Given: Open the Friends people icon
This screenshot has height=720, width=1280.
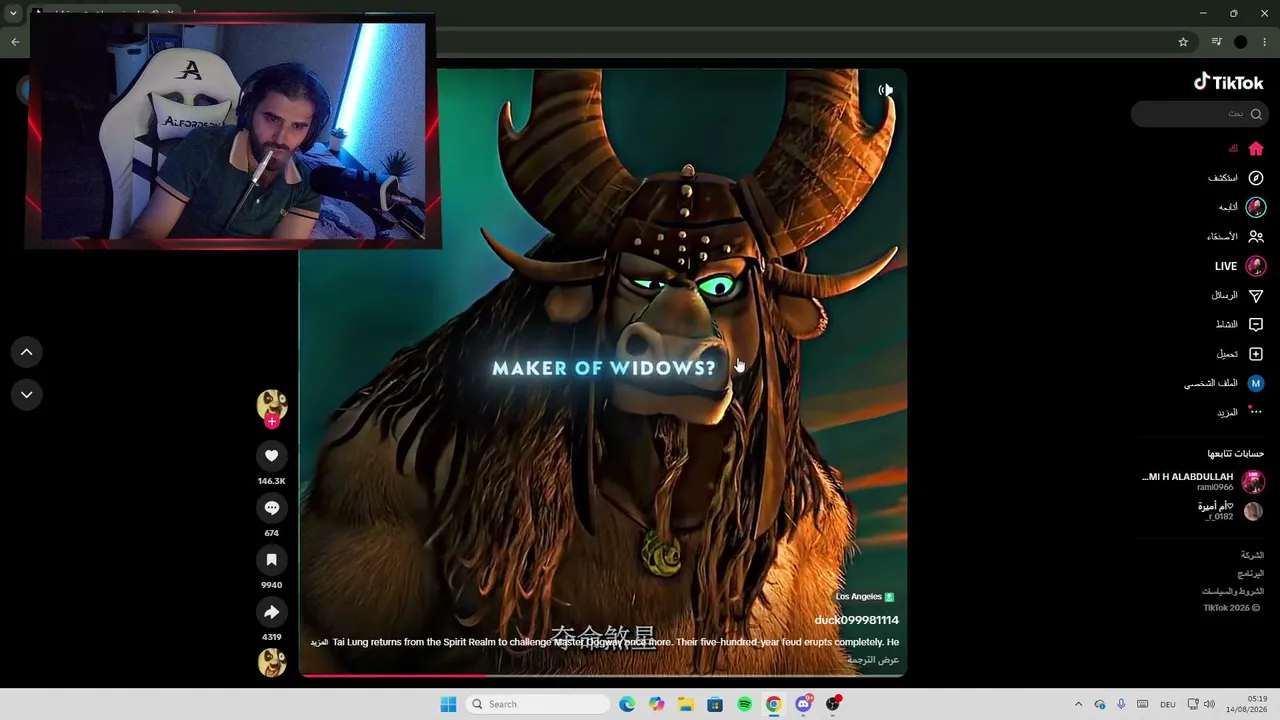Looking at the screenshot, I should tap(1256, 237).
